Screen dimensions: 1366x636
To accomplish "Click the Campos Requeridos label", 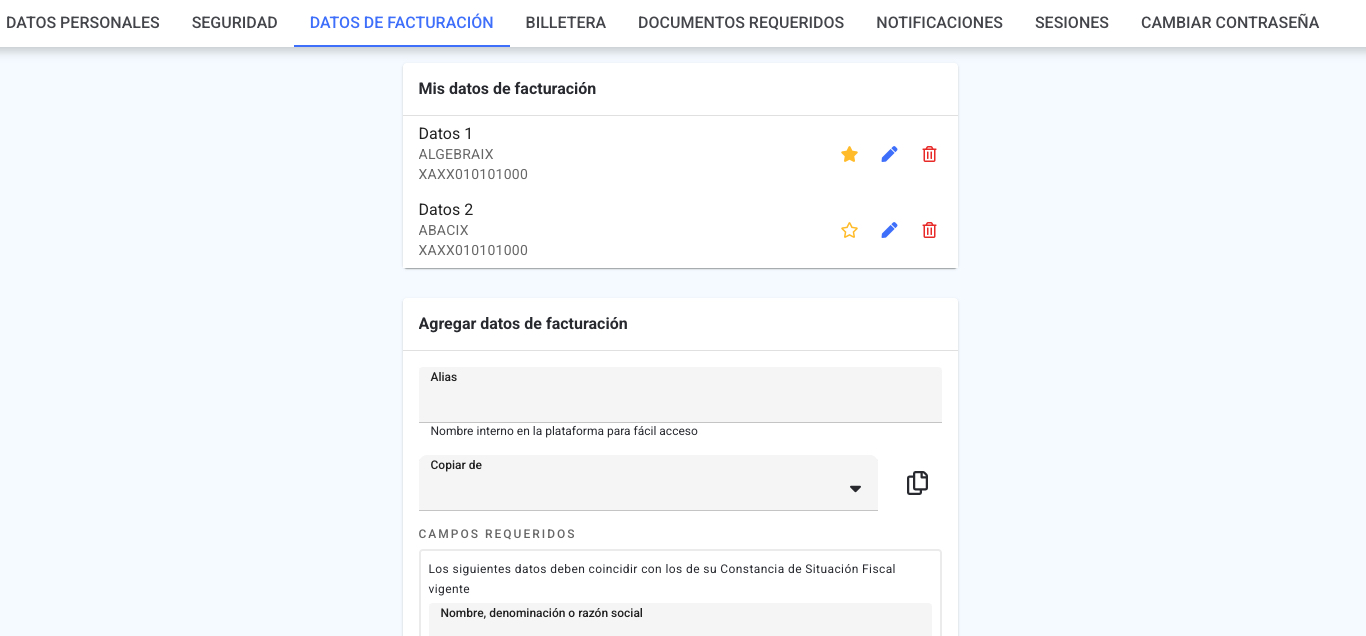I will (497, 534).
